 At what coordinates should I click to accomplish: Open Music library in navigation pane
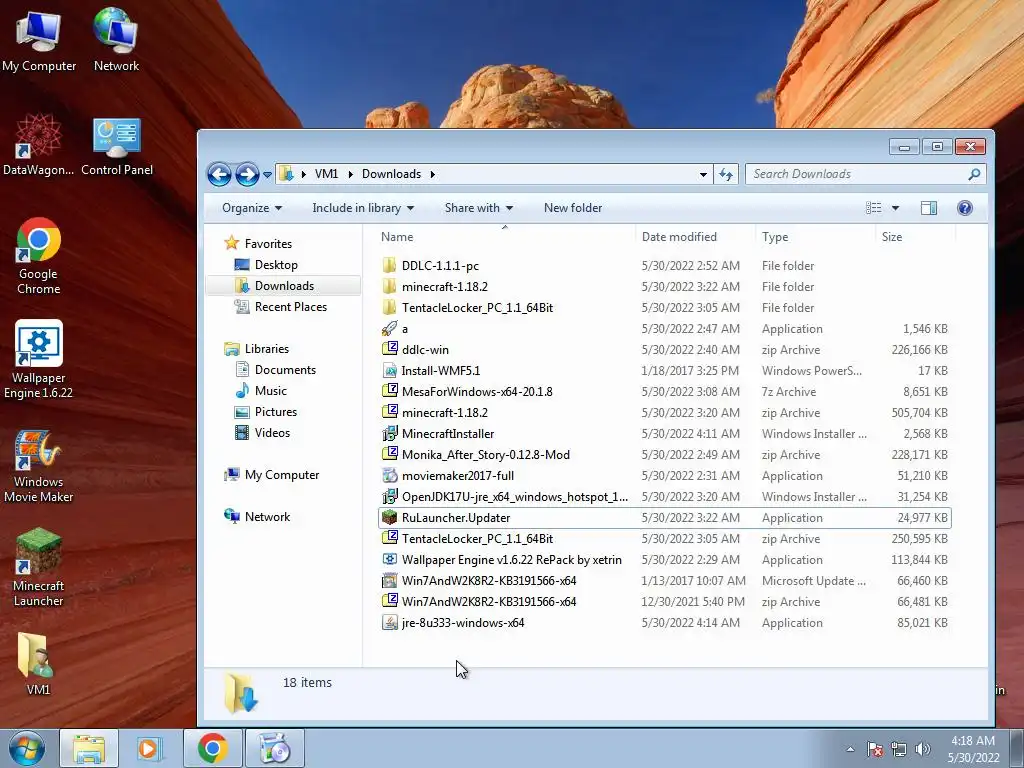click(270, 391)
